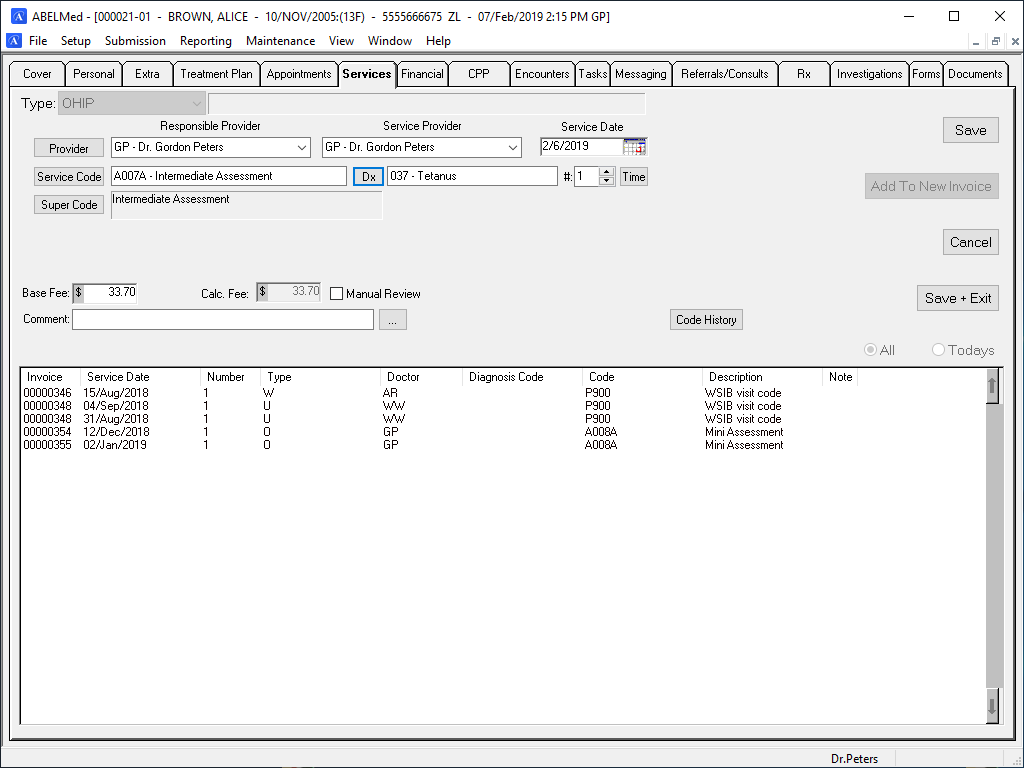Open the Investigations tab
Screen dimensions: 1024x768
pos(869,73)
